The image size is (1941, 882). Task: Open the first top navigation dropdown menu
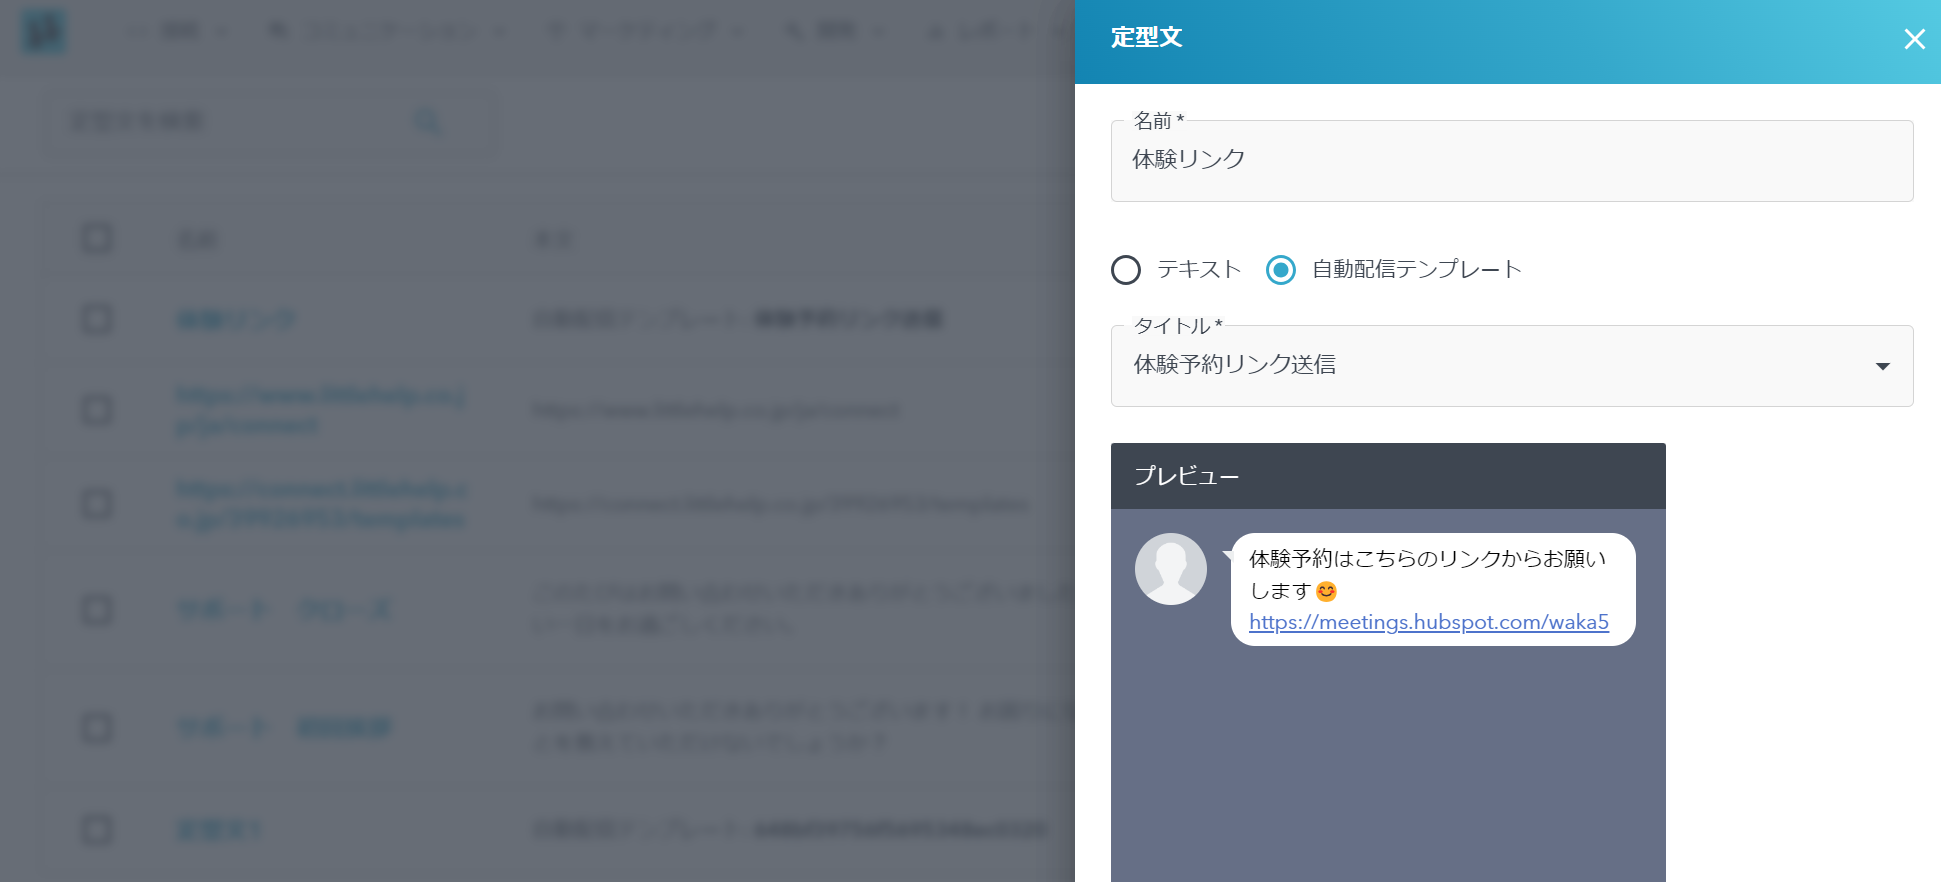coord(180,32)
